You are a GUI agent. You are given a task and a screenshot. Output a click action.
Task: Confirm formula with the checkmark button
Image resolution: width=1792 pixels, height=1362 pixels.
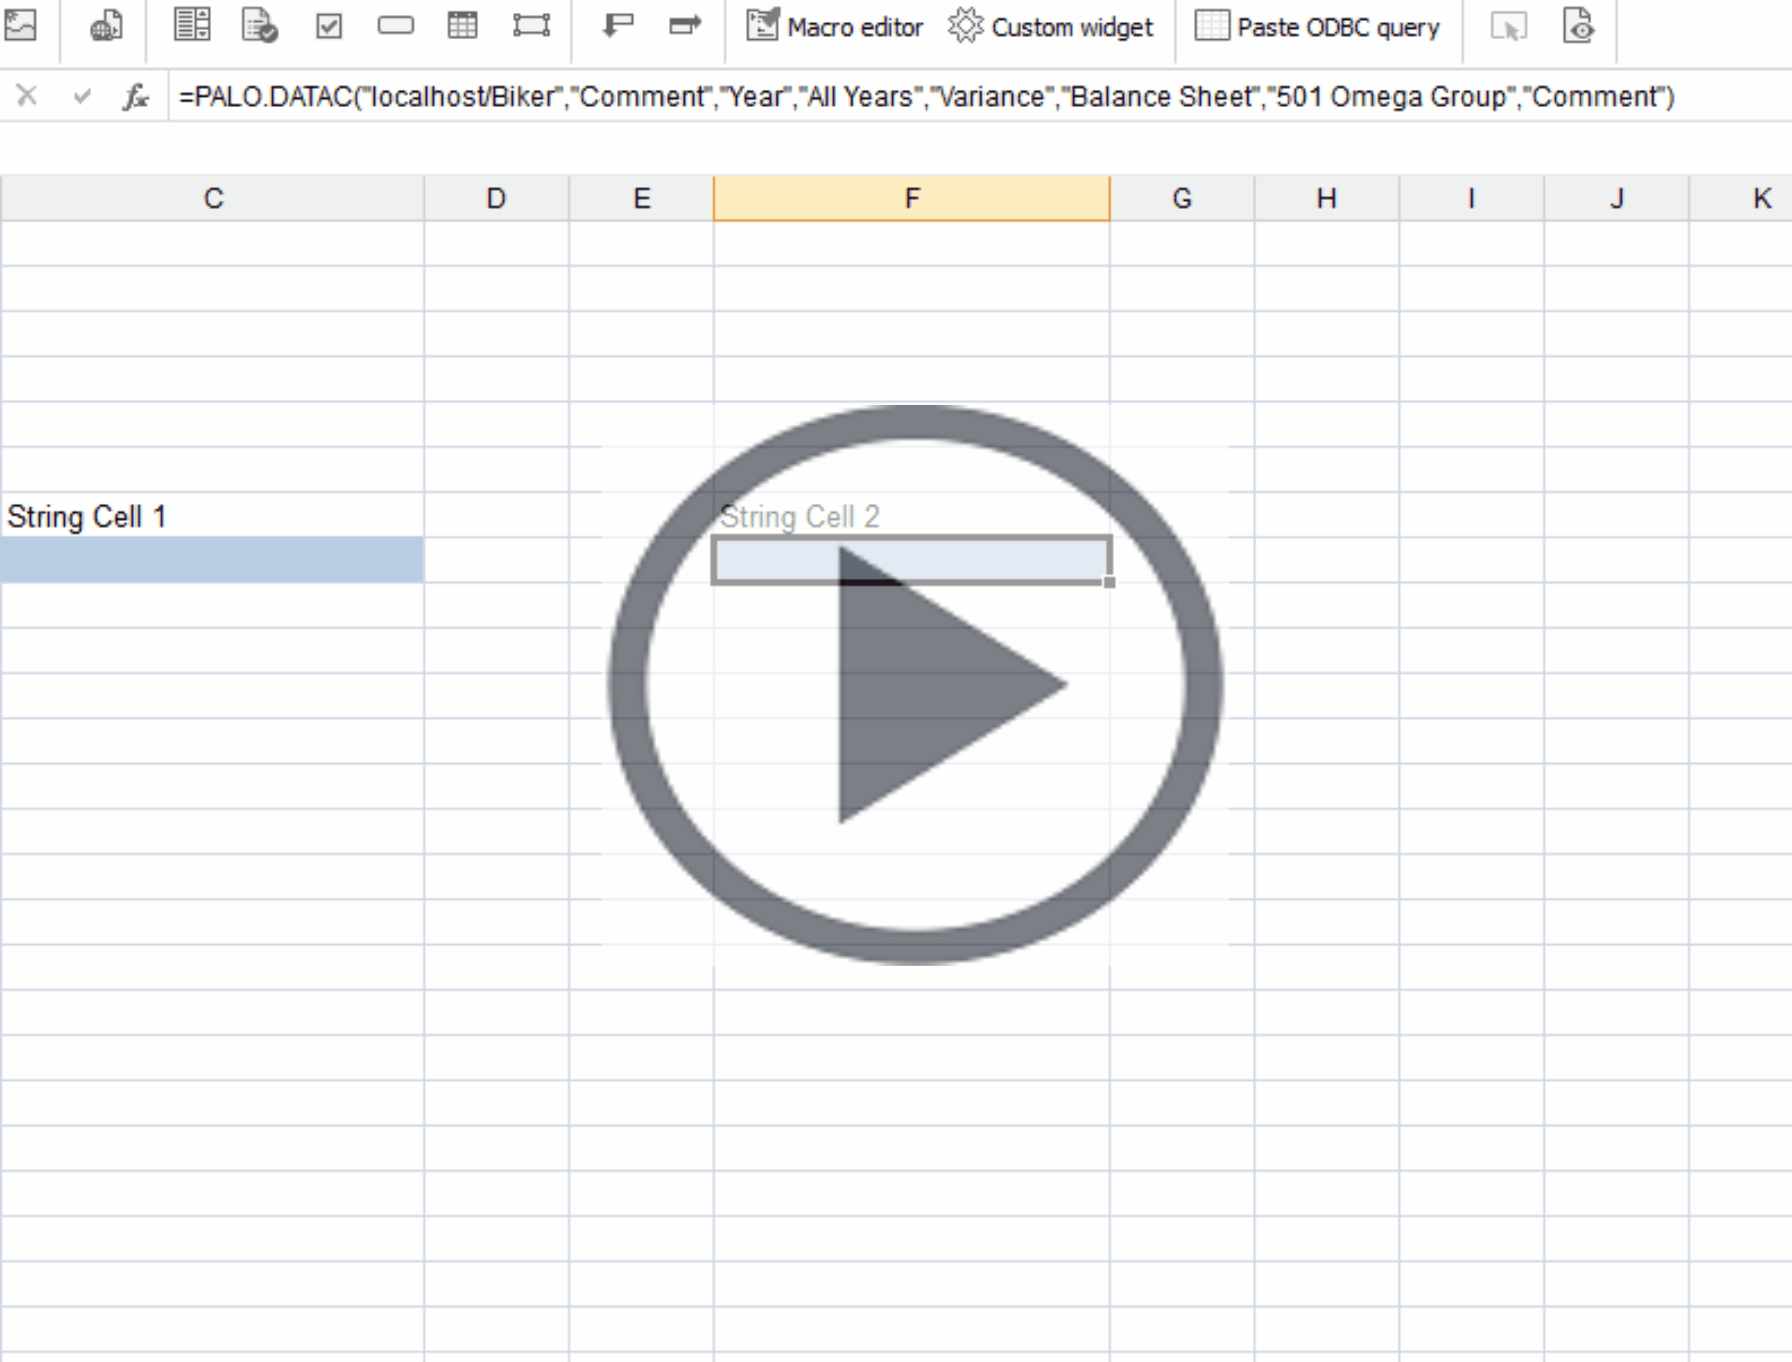(80, 96)
